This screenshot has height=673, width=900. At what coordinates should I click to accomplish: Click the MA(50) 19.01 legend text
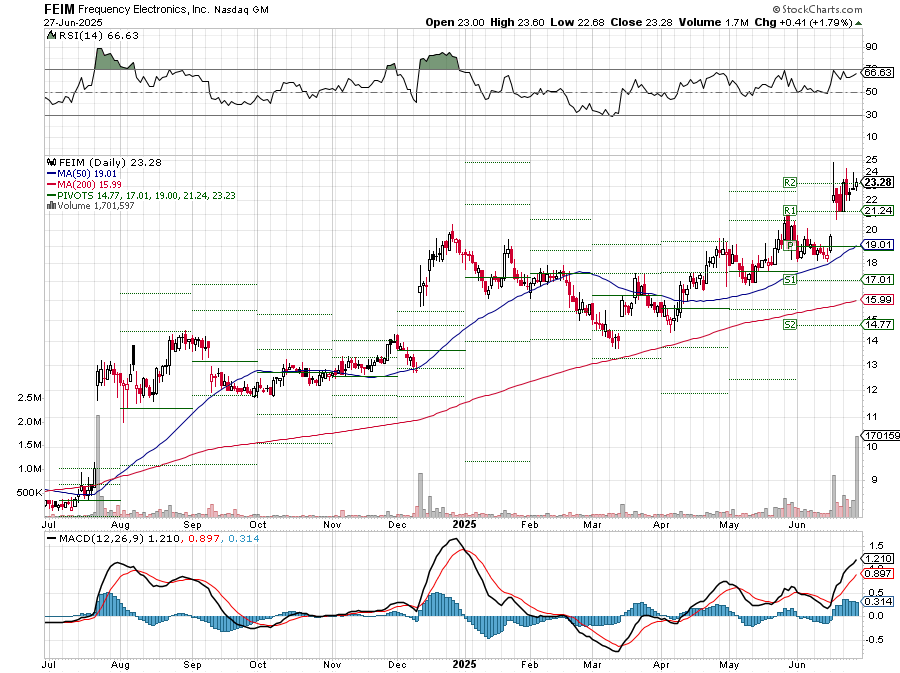click(x=87, y=174)
